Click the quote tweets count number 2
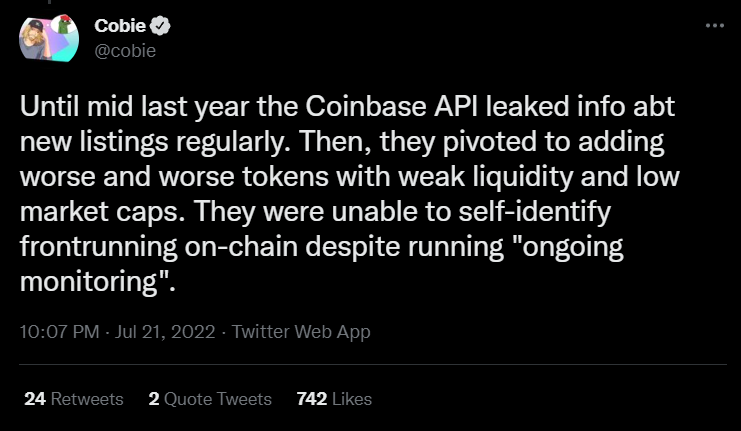The height and width of the screenshot is (431, 741). [154, 398]
